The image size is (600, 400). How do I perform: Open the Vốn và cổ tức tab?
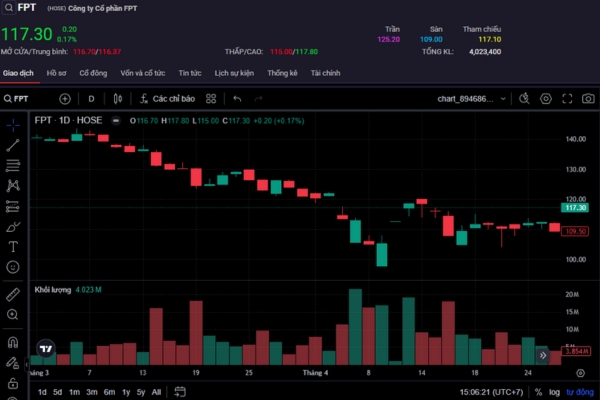(x=142, y=73)
